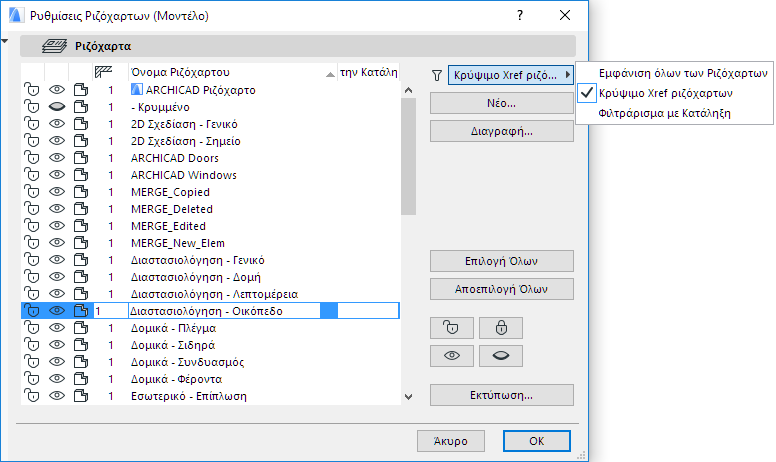Click the lock layers button icon

click(501, 327)
